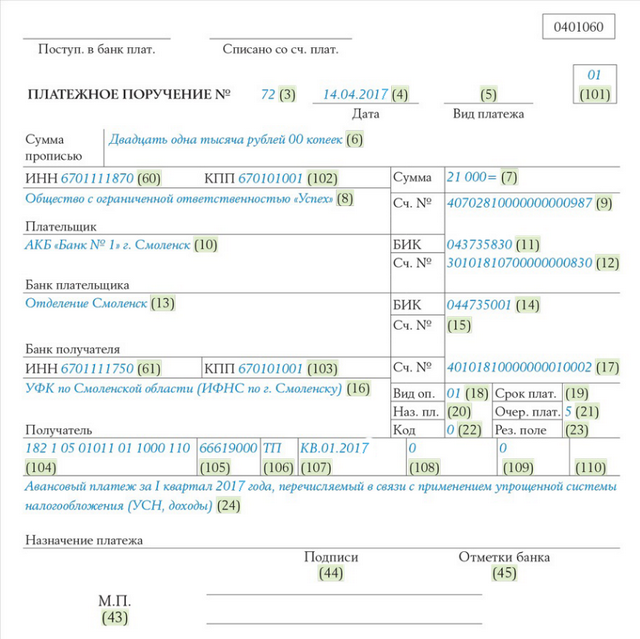640x639 pixels.
Task: Select the tax period КВ.01.2017
Action: (335, 448)
